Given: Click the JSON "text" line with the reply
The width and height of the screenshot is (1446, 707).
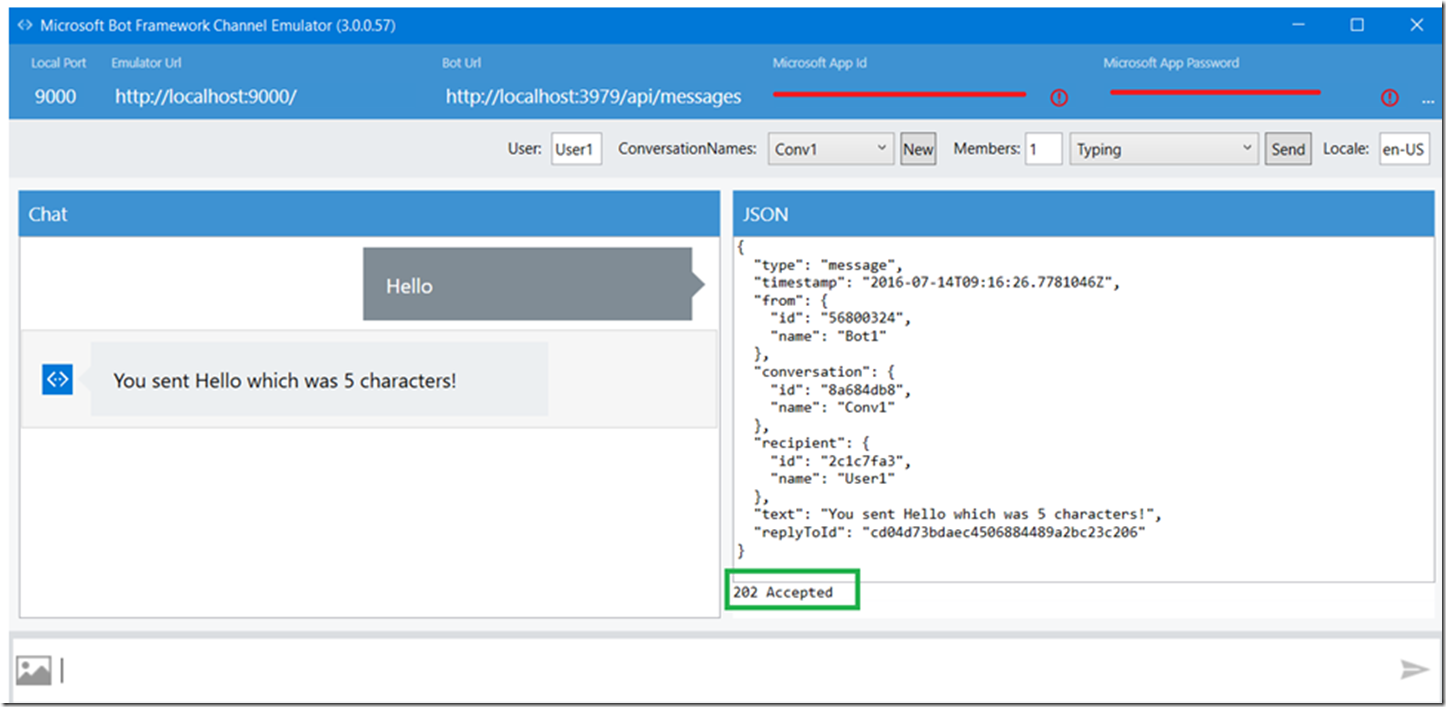Looking at the screenshot, I should coord(957,515).
